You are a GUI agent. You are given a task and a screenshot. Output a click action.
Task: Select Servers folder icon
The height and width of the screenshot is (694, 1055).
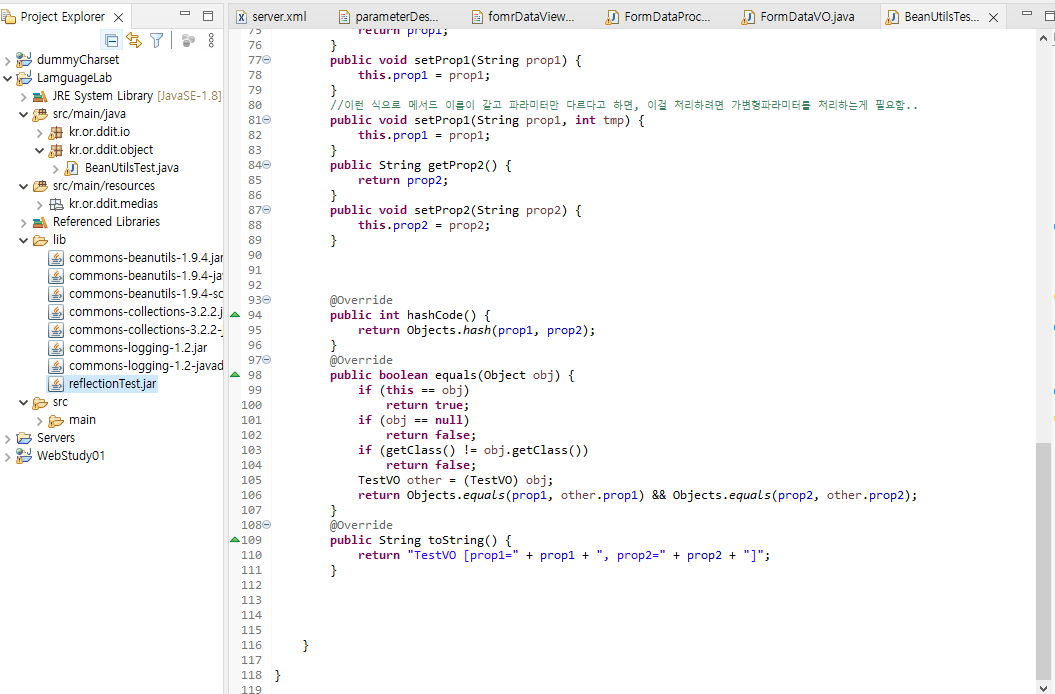(x=24, y=438)
